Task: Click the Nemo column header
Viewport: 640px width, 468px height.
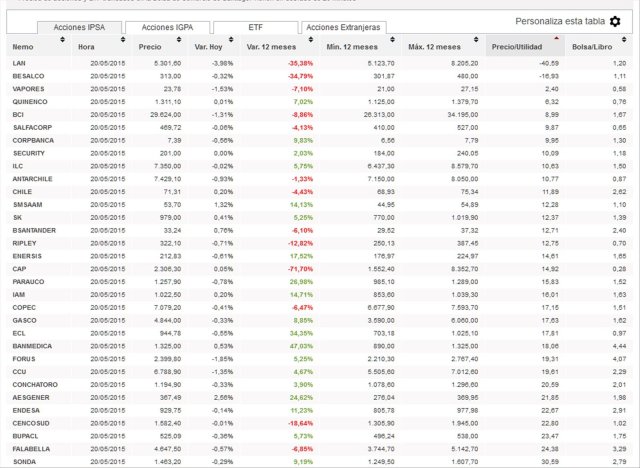Action: pos(23,47)
